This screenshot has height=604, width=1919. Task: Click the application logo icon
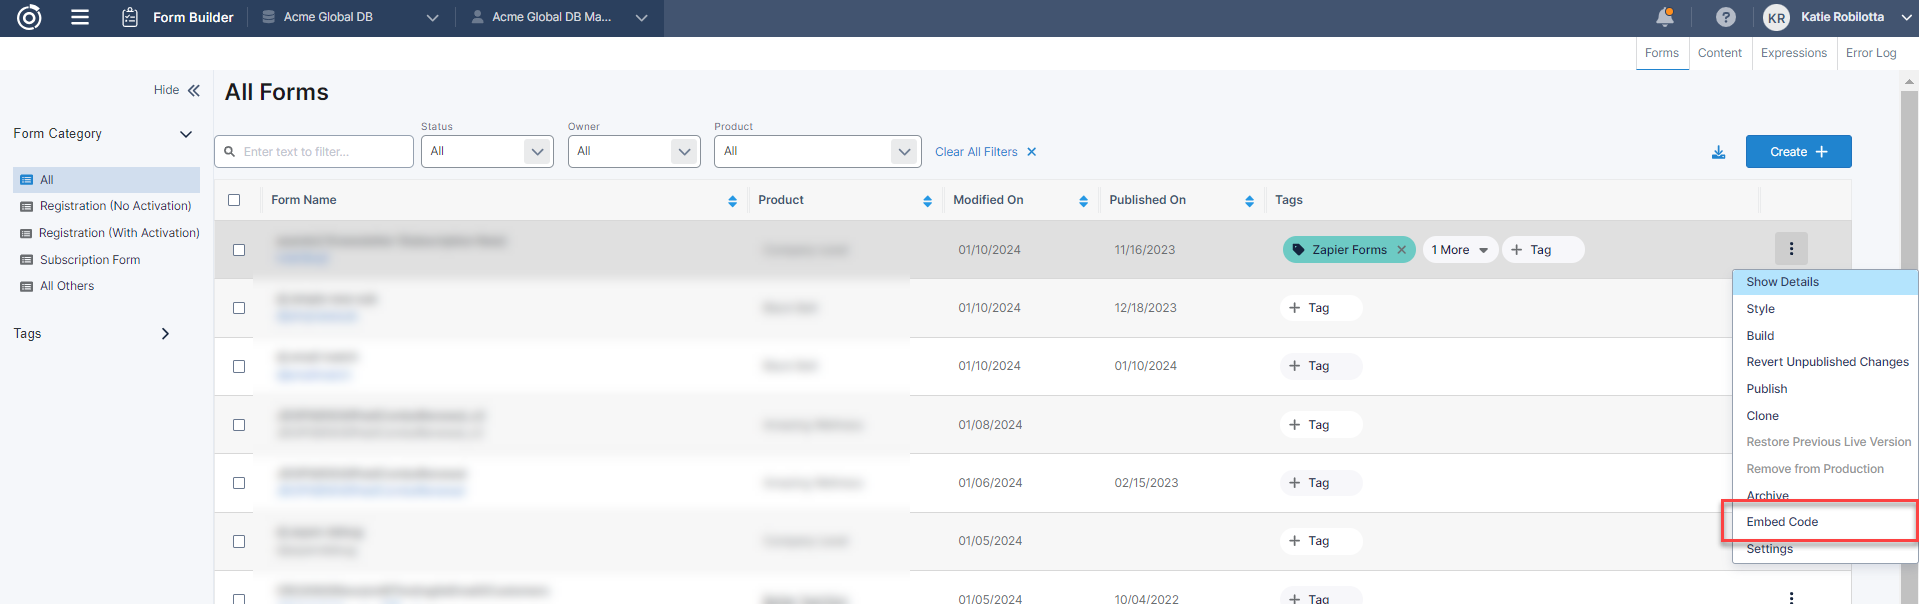(29, 17)
